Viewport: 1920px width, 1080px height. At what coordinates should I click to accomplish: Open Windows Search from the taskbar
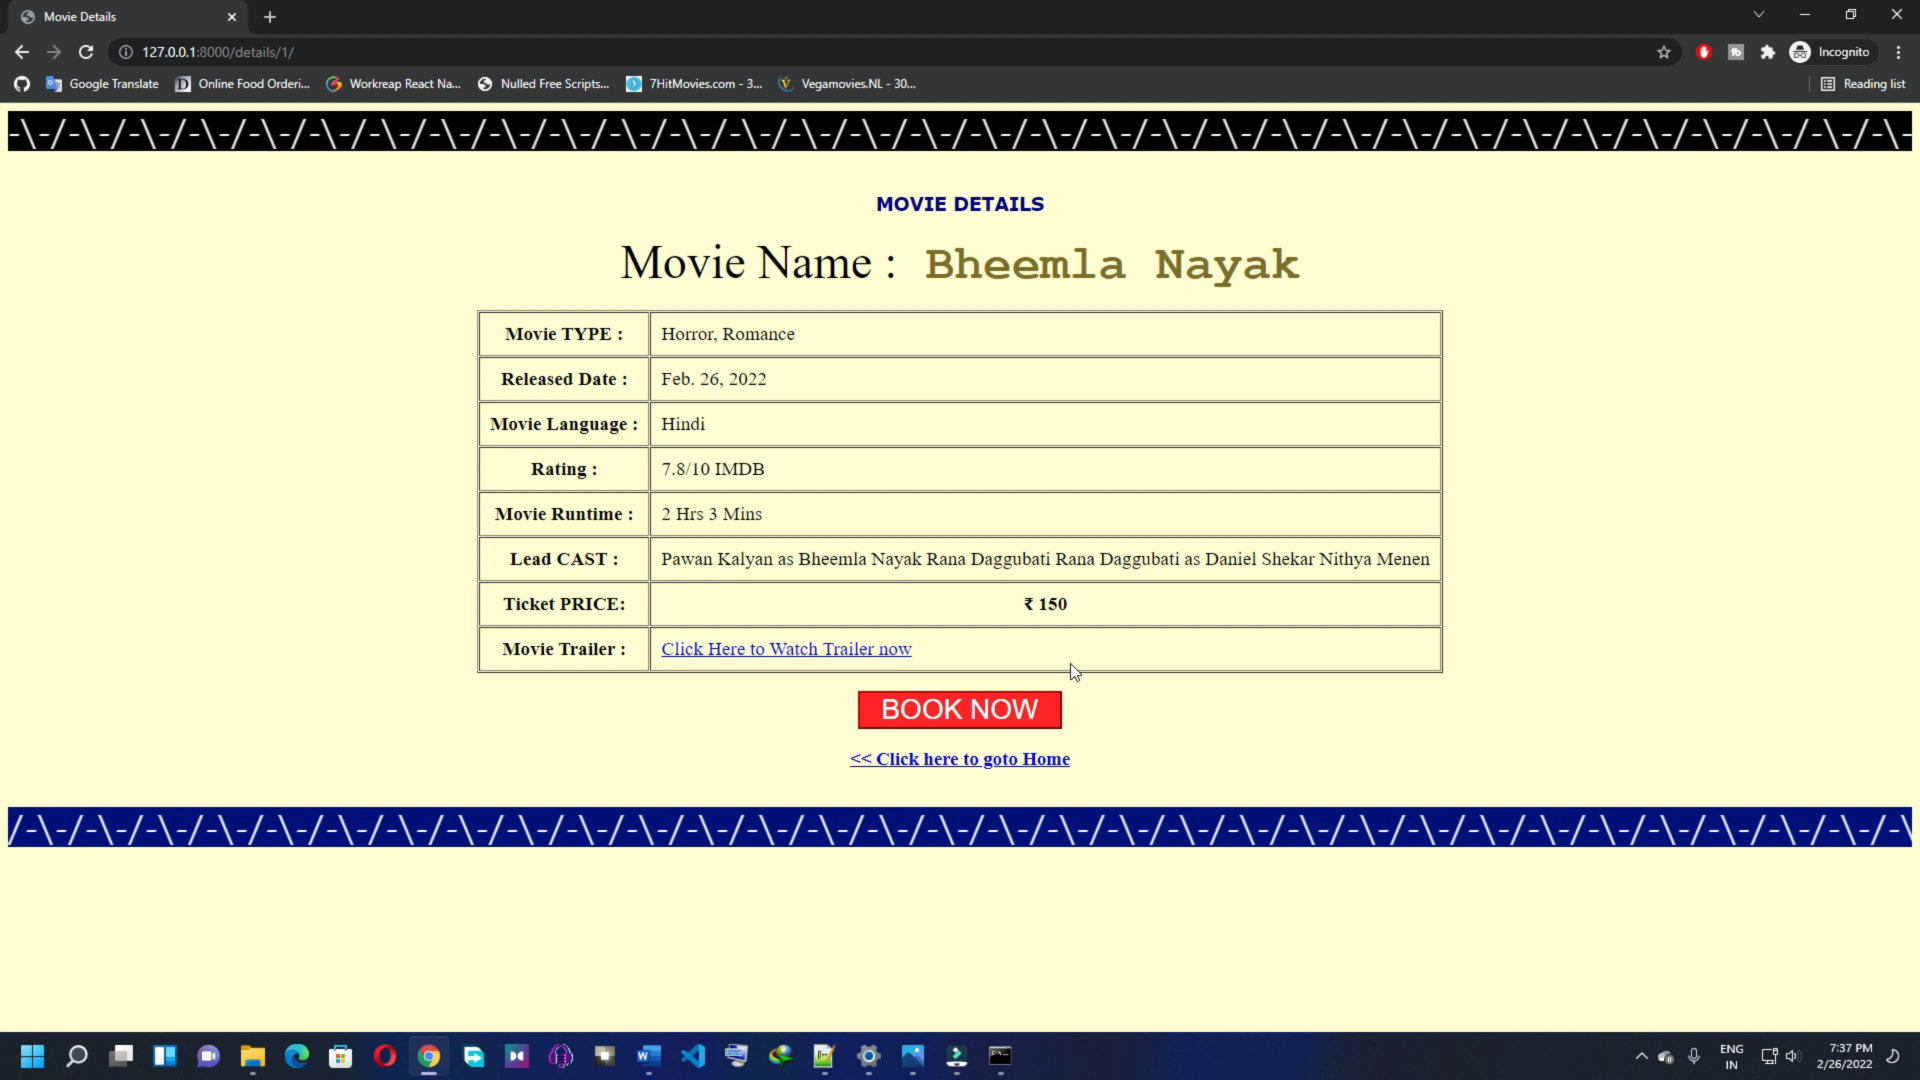click(x=77, y=1056)
